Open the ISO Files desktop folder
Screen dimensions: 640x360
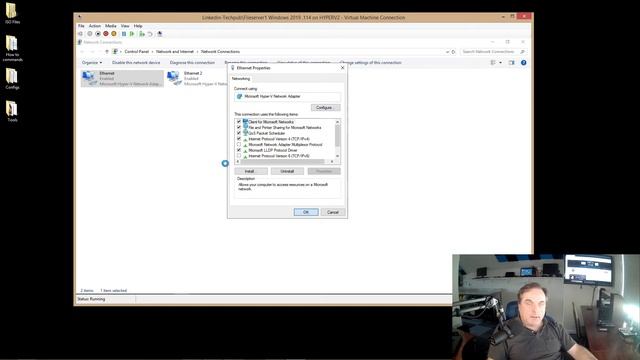(x=12, y=13)
